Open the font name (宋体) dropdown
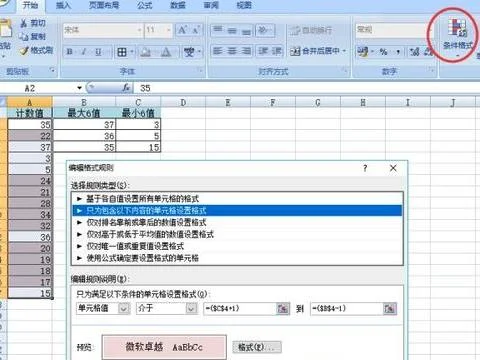The image size is (480, 360). pyautogui.click(x=139, y=30)
